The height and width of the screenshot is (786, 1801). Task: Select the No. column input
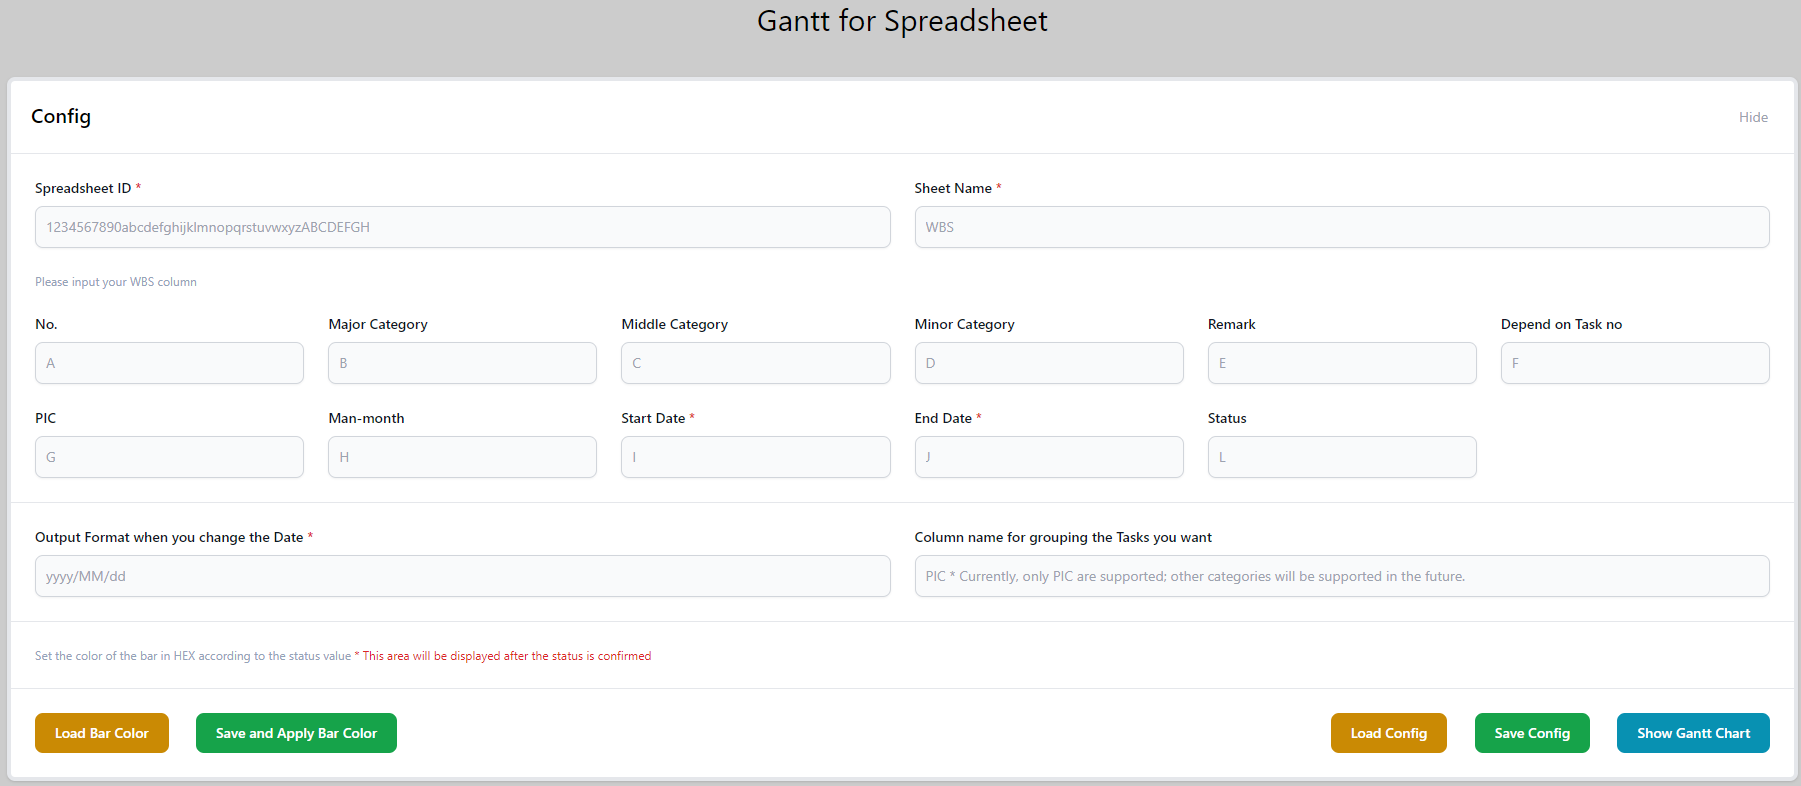(x=169, y=363)
